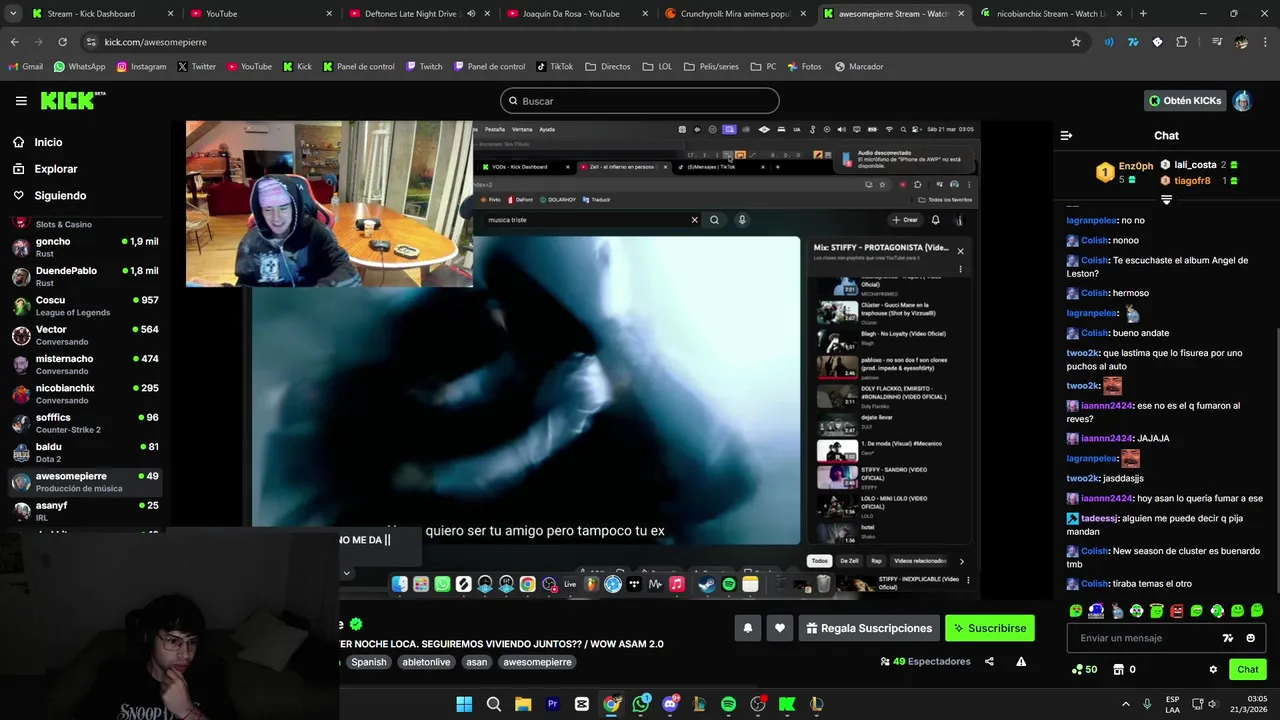Open the TikTok bookmark
Screen dimensions: 1280x720
[x=554, y=67]
